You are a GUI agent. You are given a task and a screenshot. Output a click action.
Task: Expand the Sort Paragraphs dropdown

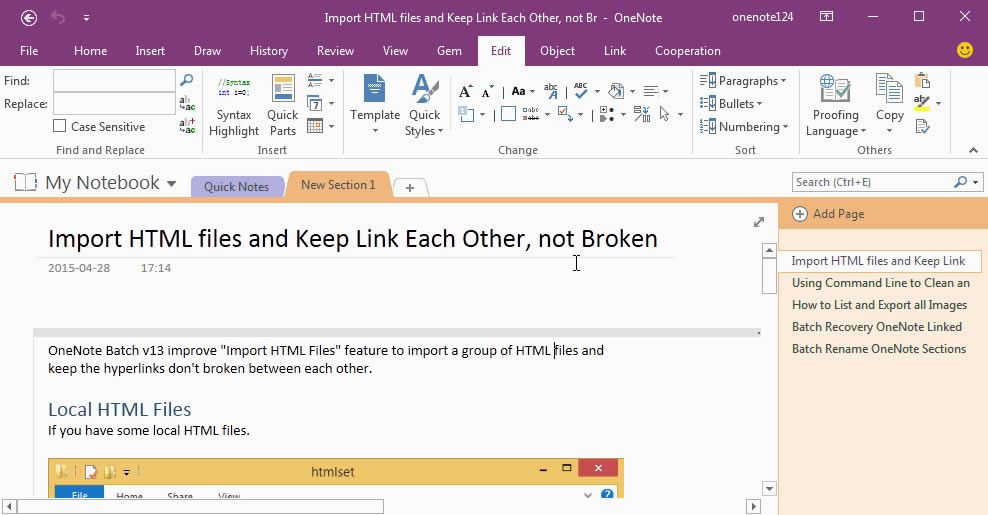(744, 81)
